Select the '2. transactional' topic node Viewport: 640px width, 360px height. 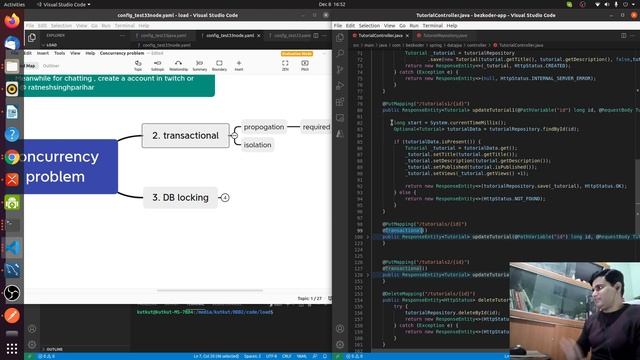click(186, 136)
